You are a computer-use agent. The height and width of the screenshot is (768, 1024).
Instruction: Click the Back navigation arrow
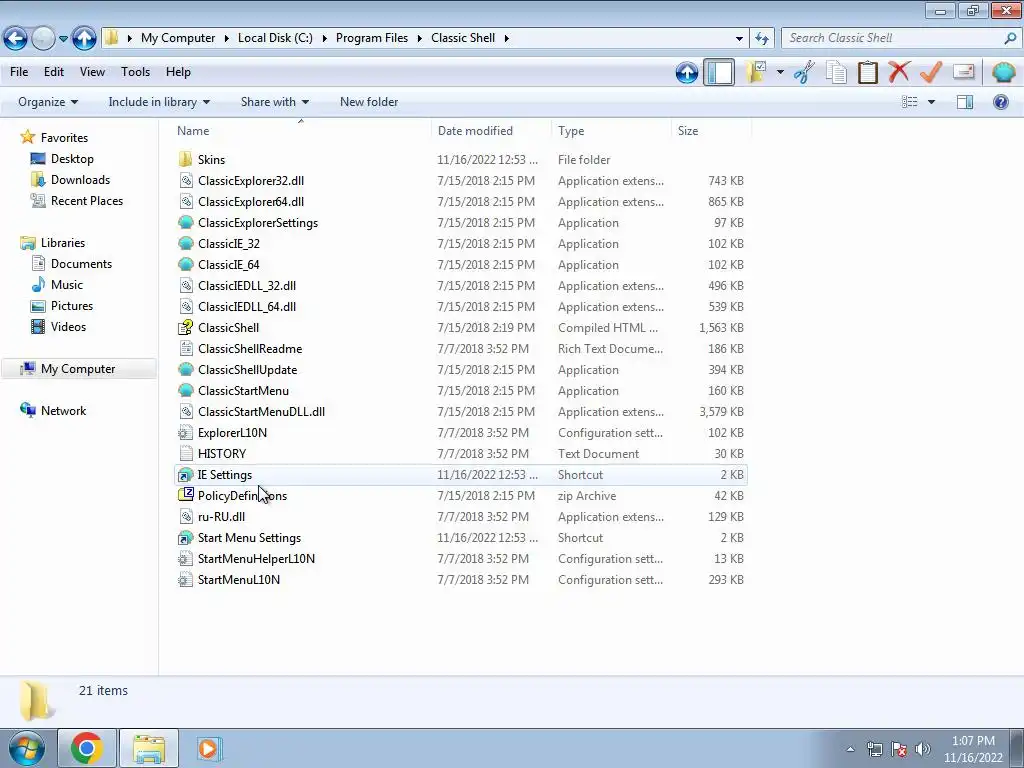coord(16,39)
